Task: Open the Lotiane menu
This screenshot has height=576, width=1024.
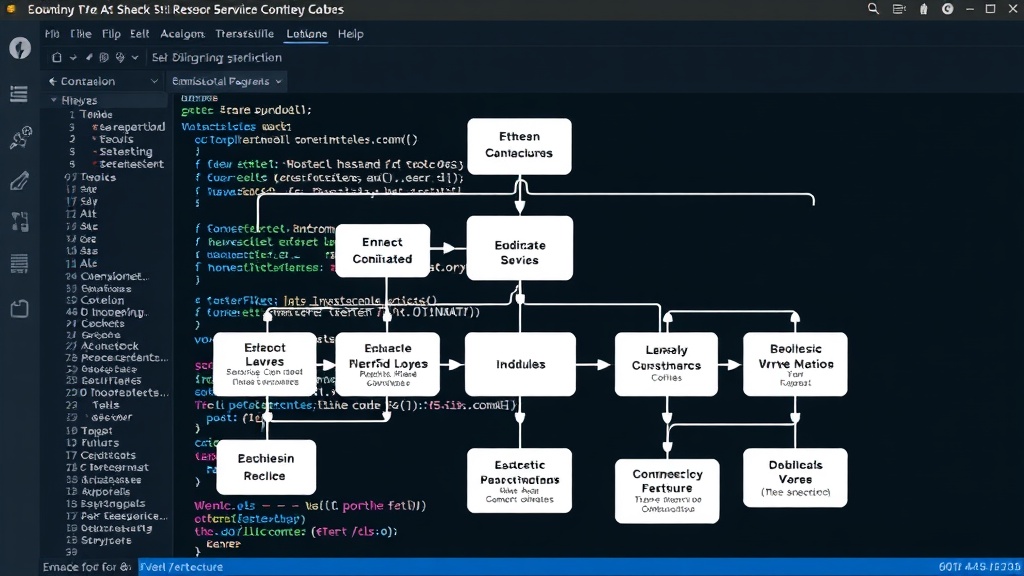Action: tap(306, 34)
